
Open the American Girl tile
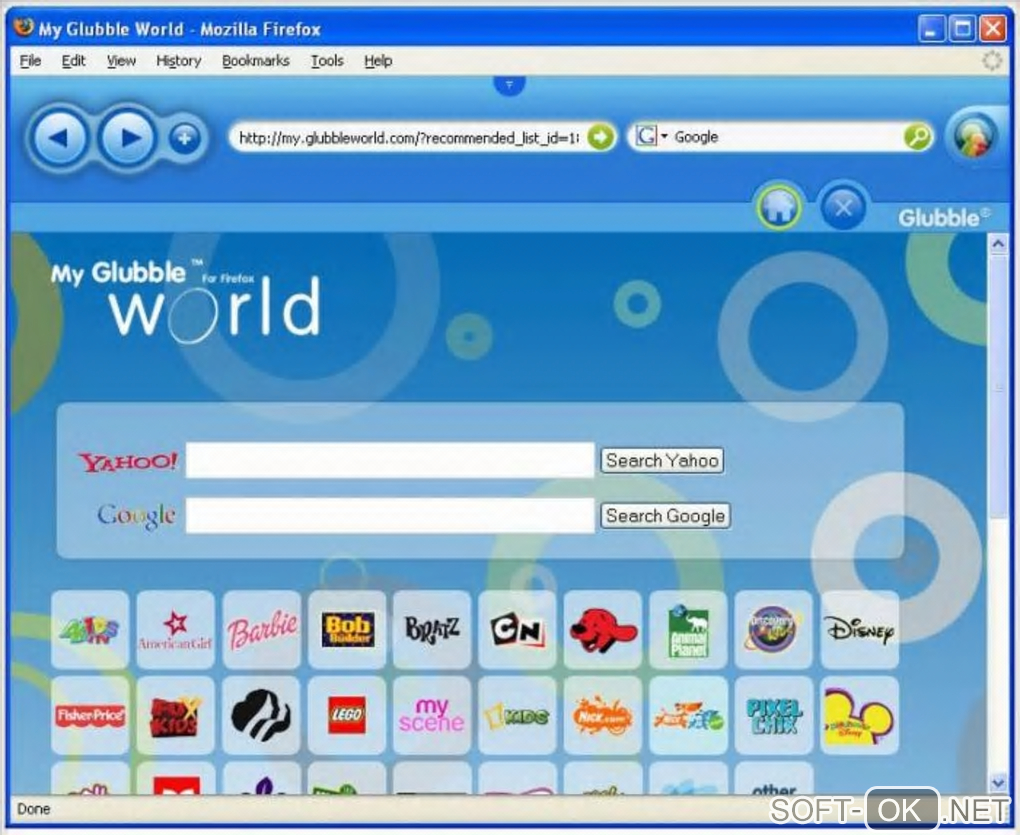click(176, 630)
